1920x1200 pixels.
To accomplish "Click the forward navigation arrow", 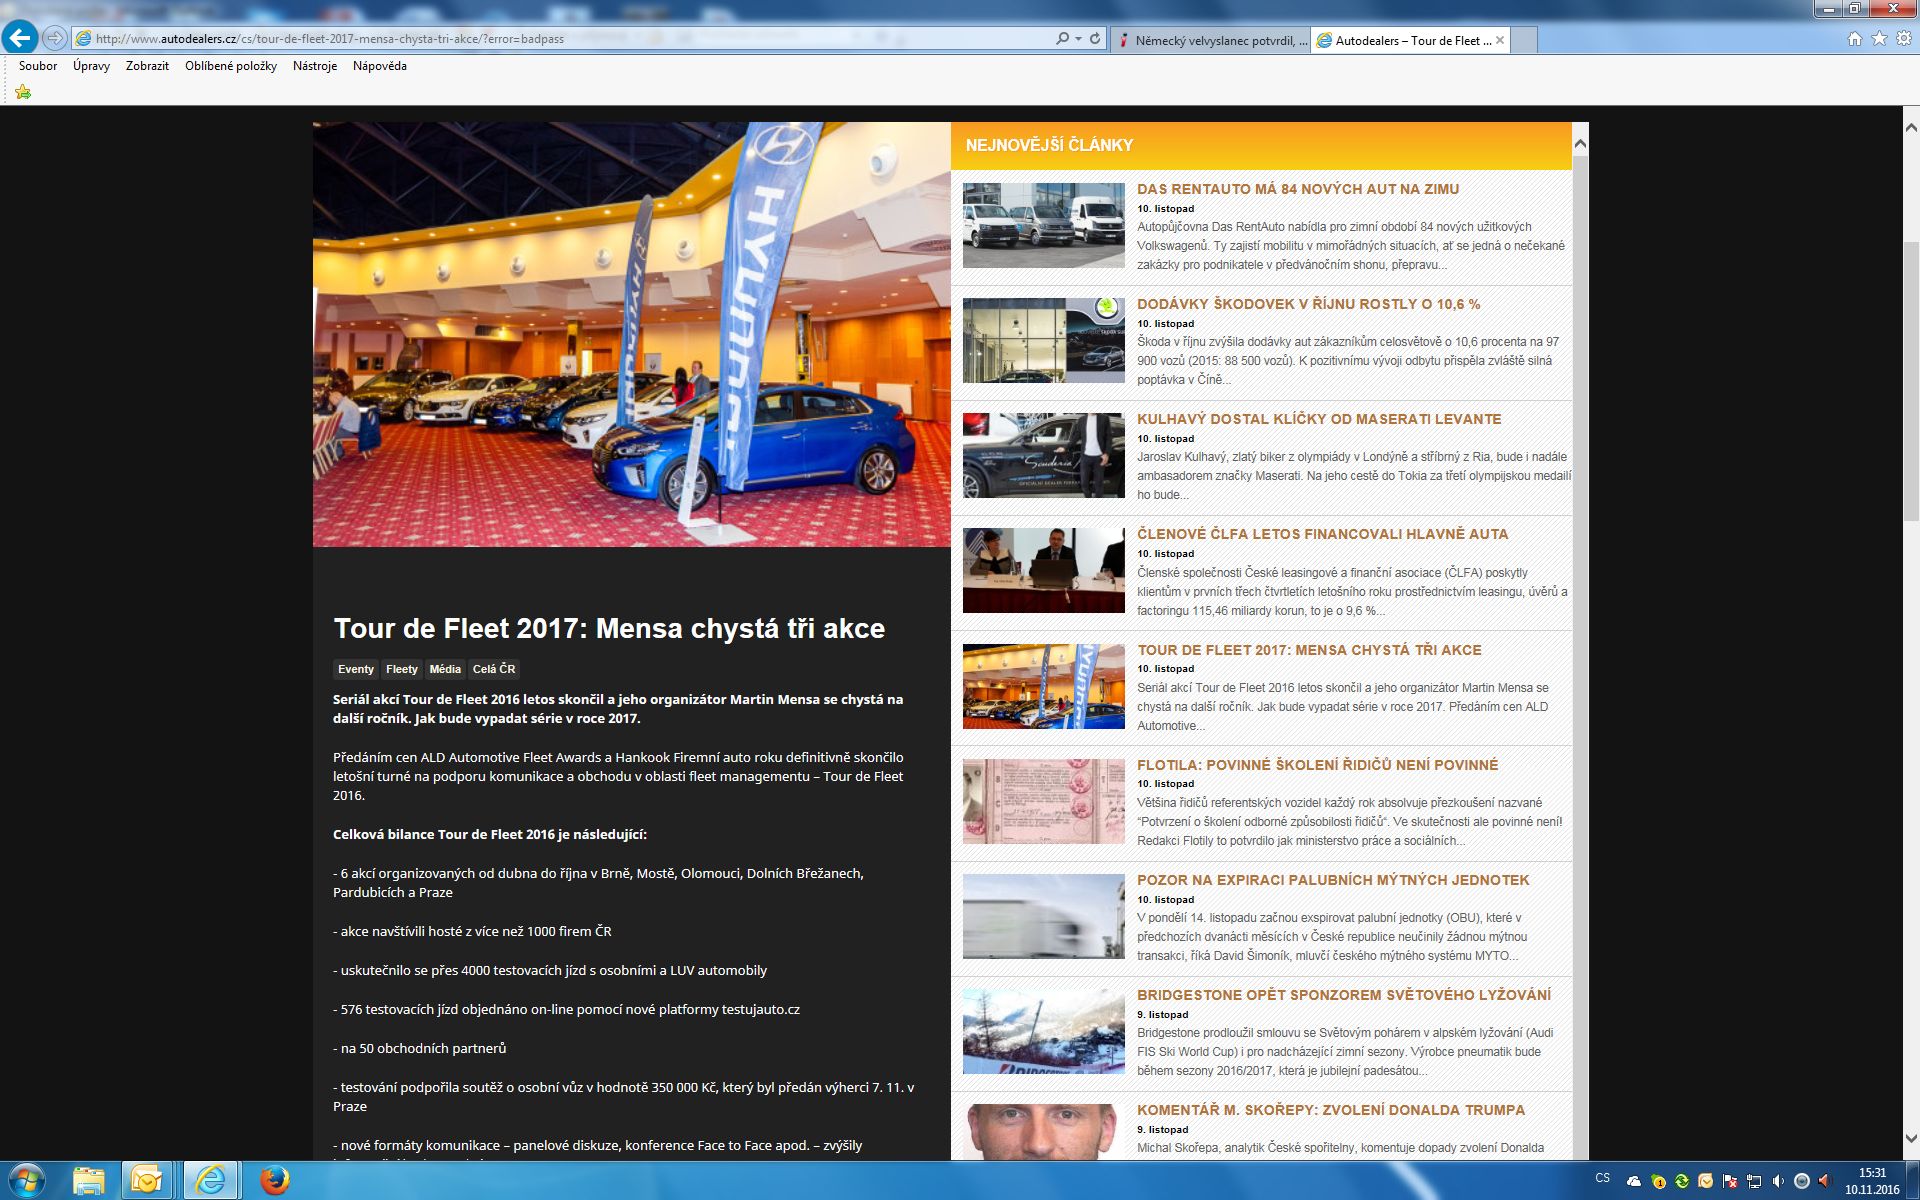I will 55,39.
